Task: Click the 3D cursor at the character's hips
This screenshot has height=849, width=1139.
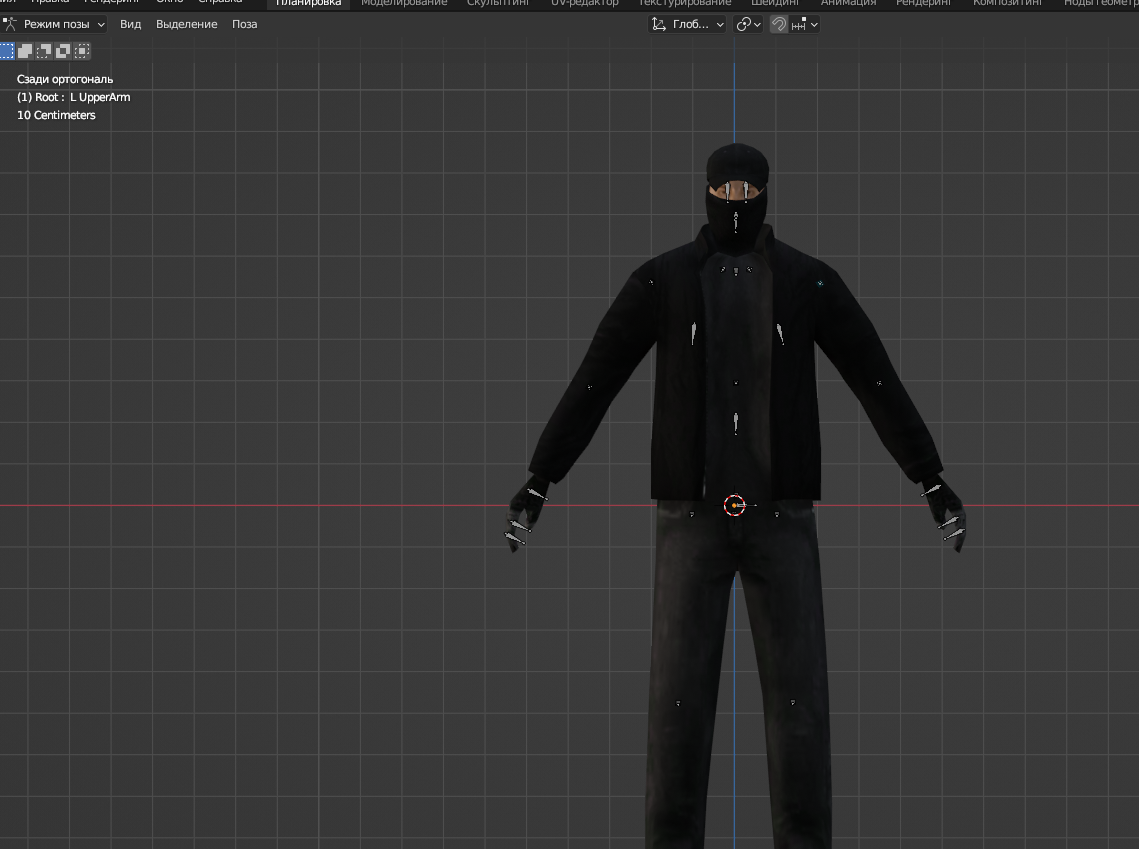Action: [735, 506]
